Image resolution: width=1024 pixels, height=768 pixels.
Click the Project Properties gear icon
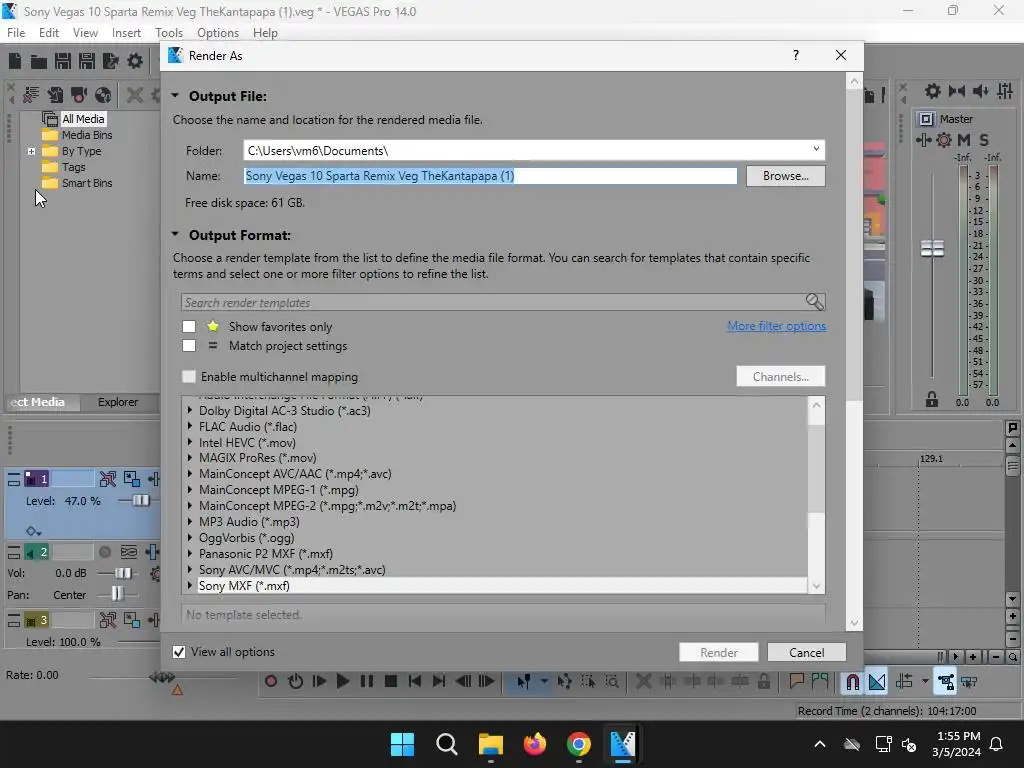[135, 61]
